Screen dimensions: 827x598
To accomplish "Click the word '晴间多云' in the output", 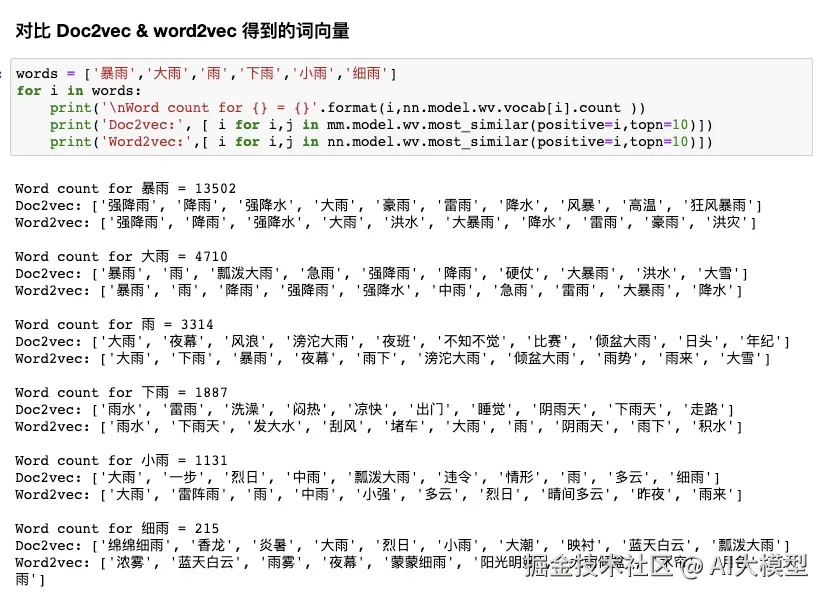I will 575,495.
